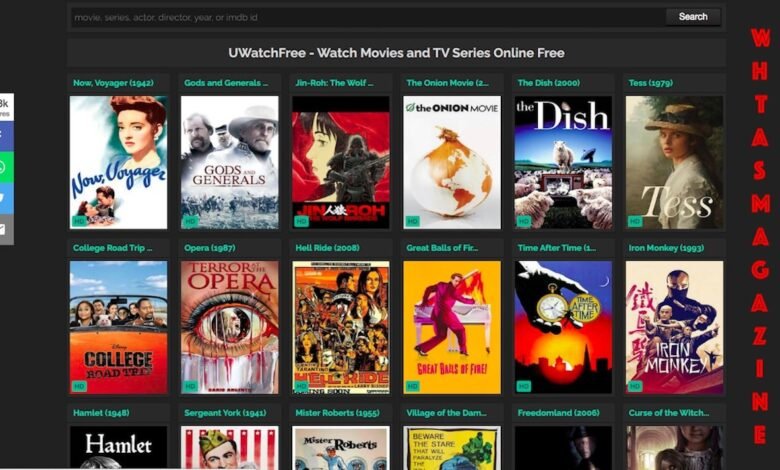The height and width of the screenshot is (470, 780).
Task: Click the HD badge on Terror at the Opera poster
Action: [191, 386]
